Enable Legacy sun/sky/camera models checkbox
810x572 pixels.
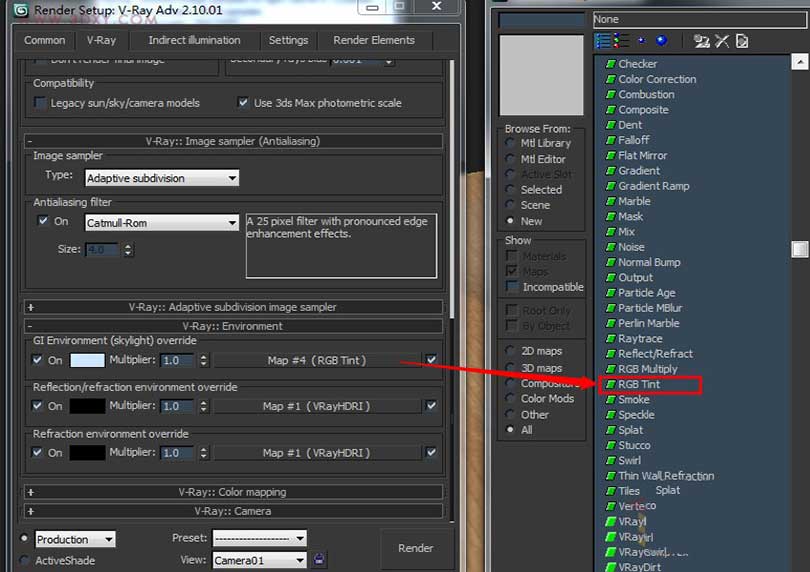coord(40,103)
